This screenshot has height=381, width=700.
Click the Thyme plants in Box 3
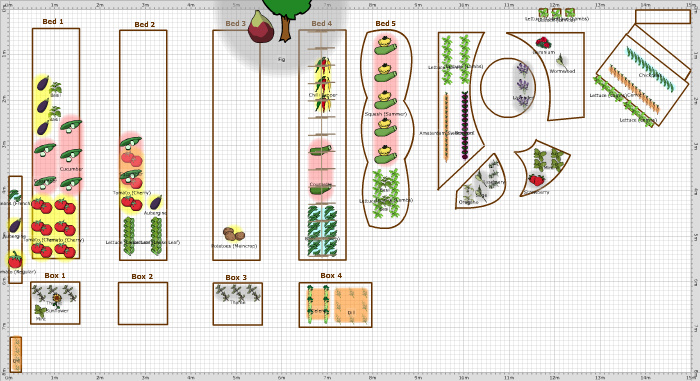tap(238, 293)
